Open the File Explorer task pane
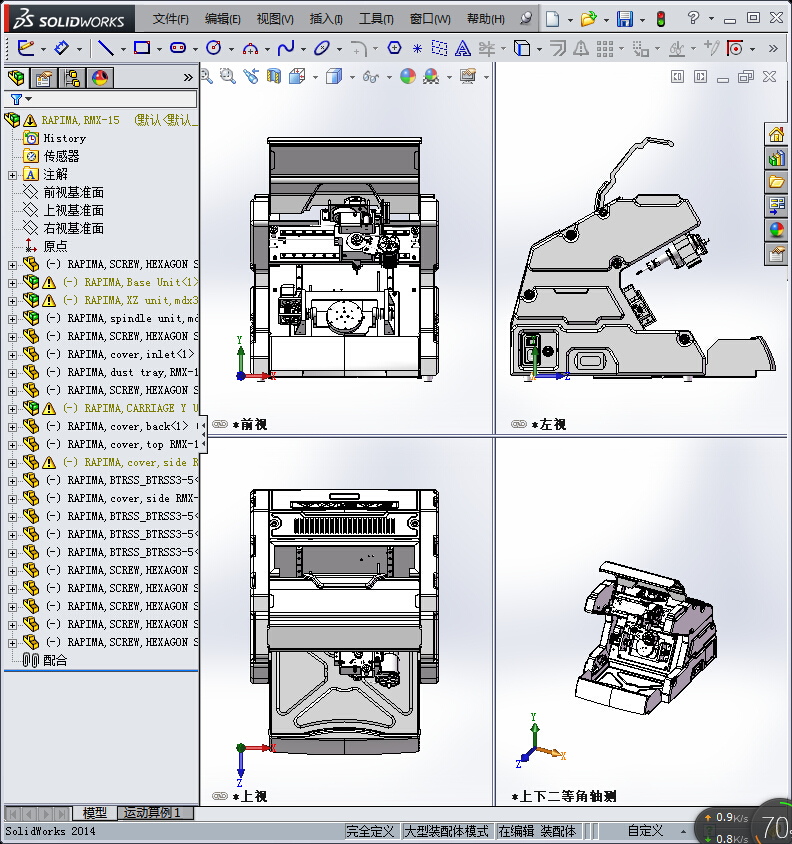 776,182
